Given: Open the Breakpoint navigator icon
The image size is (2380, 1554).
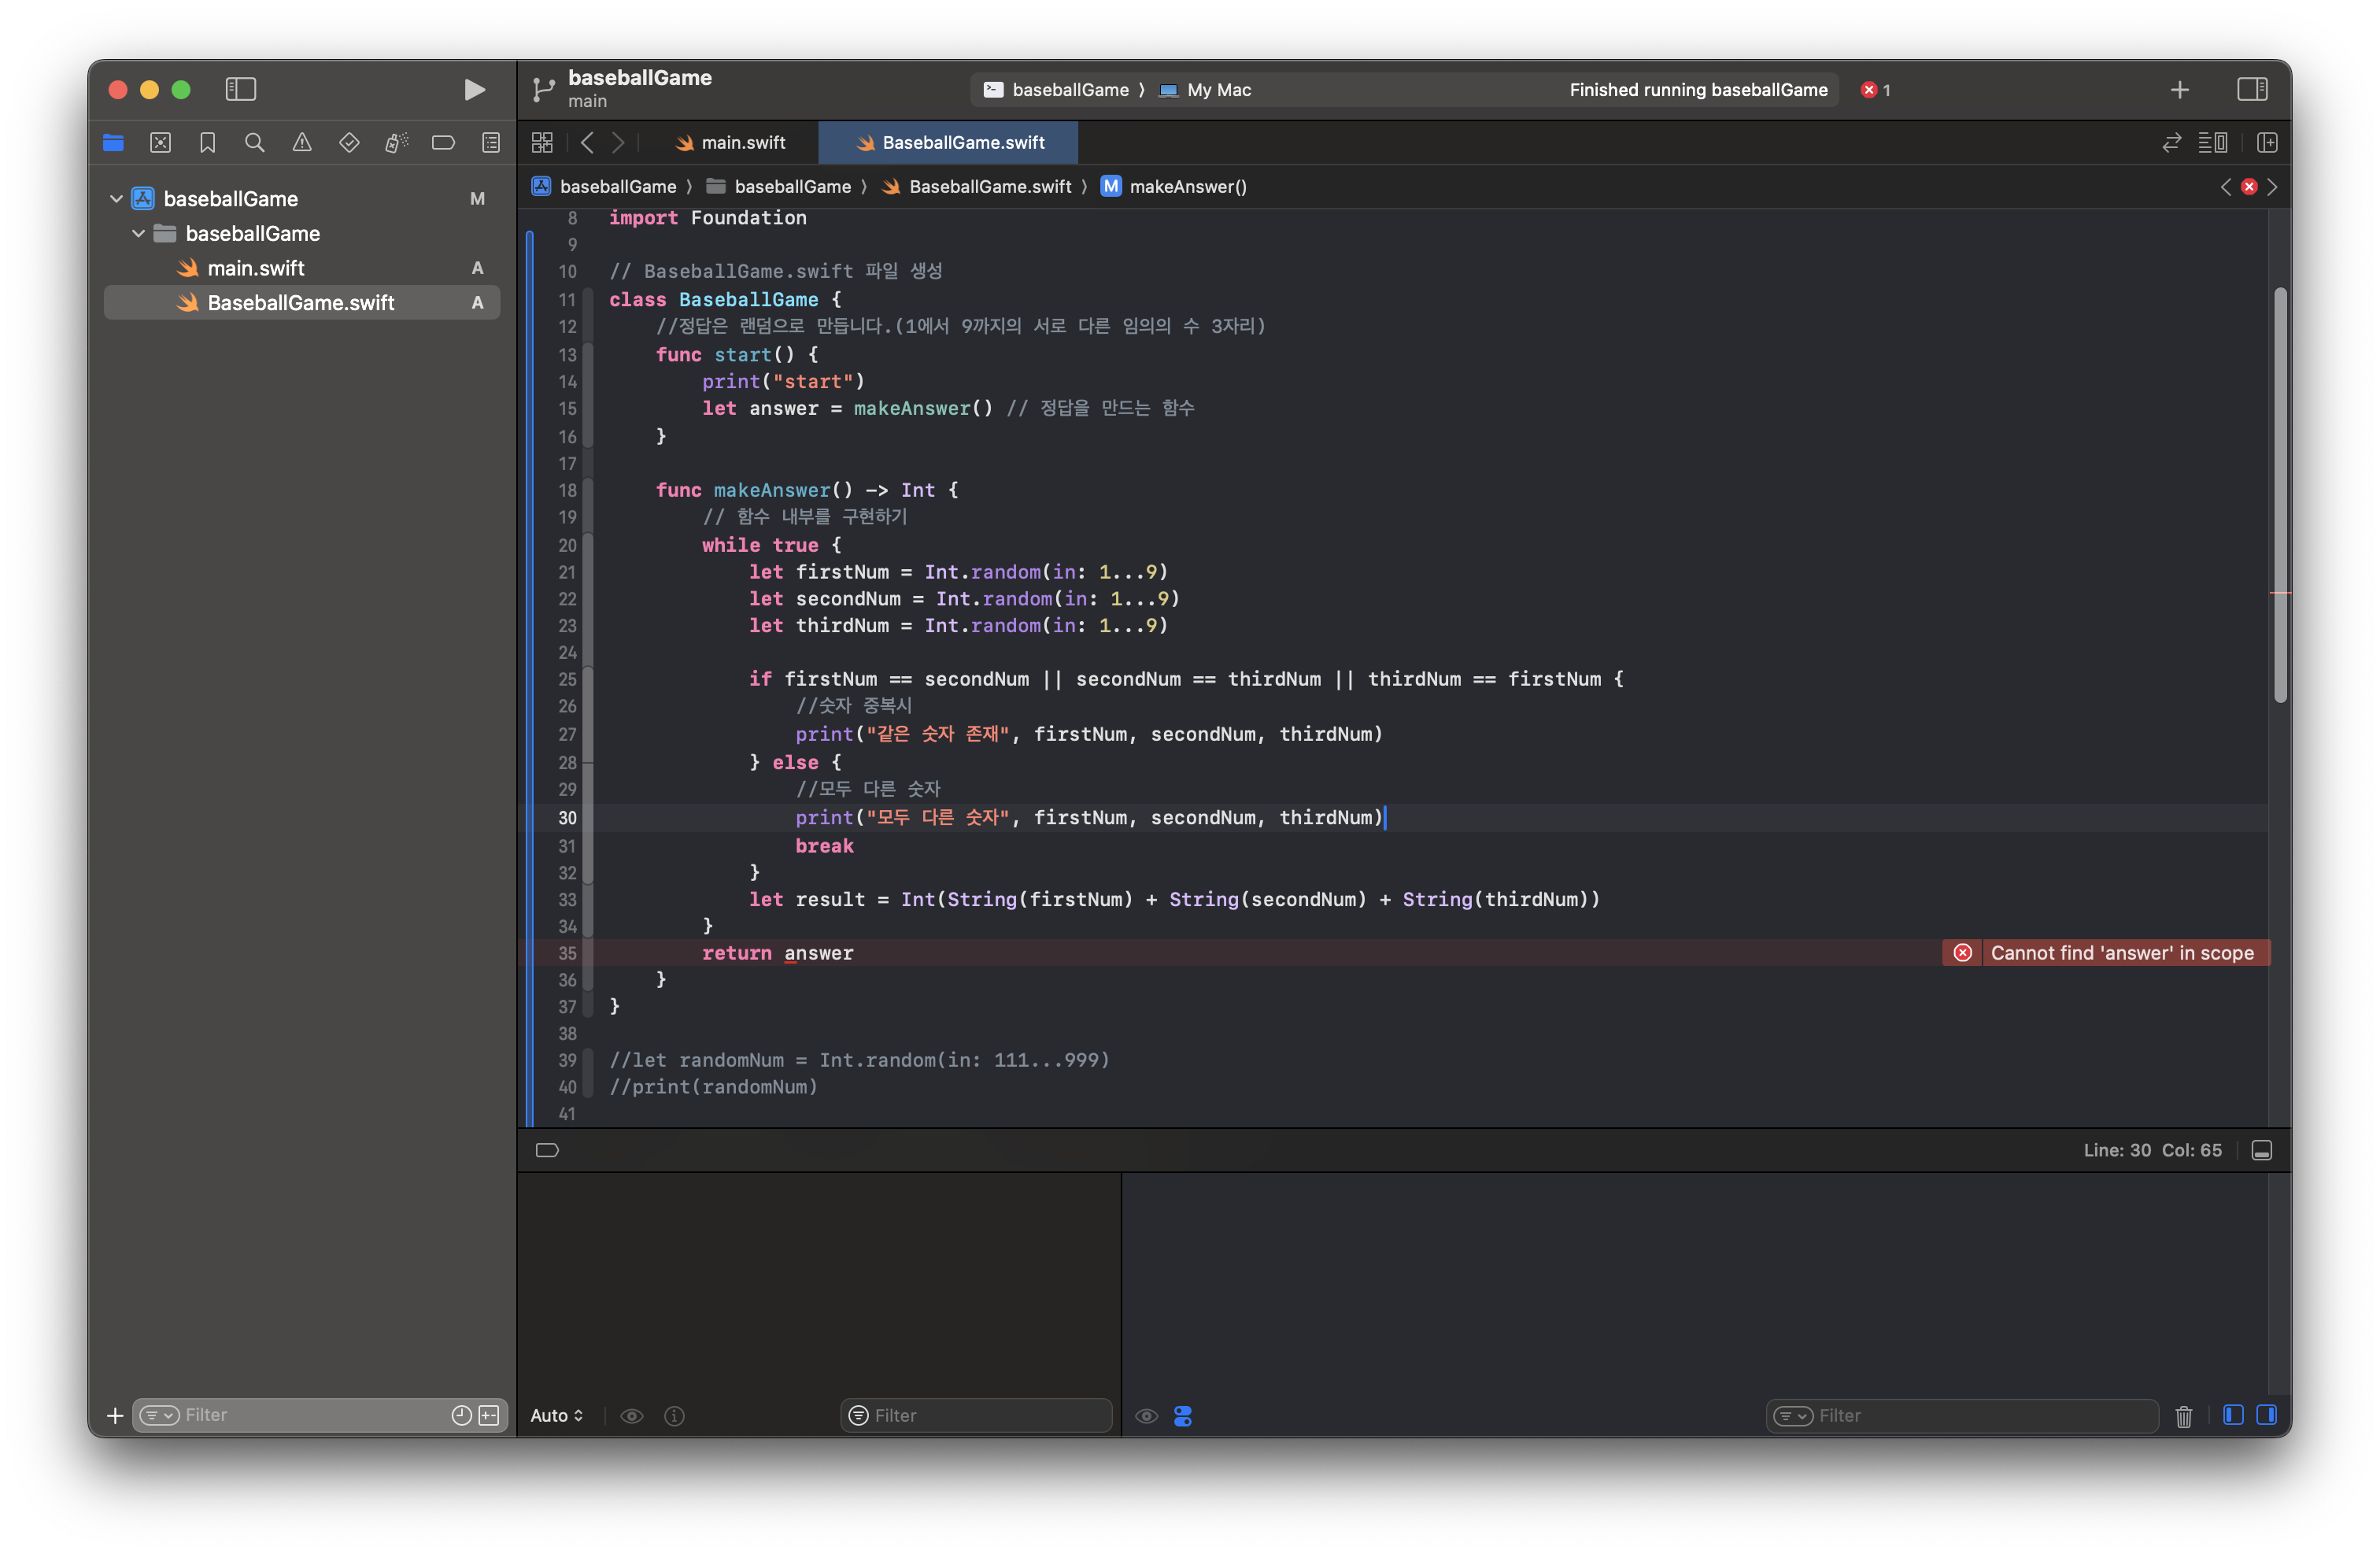Looking at the screenshot, I should (443, 143).
